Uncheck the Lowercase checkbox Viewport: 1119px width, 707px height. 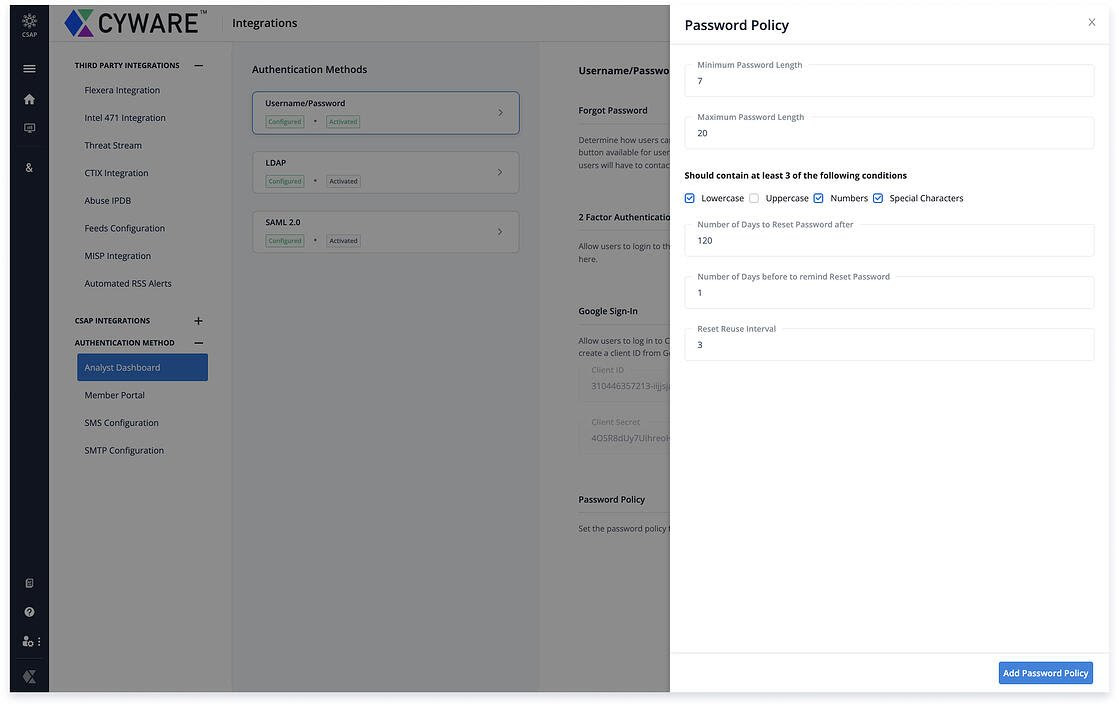tap(690, 198)
